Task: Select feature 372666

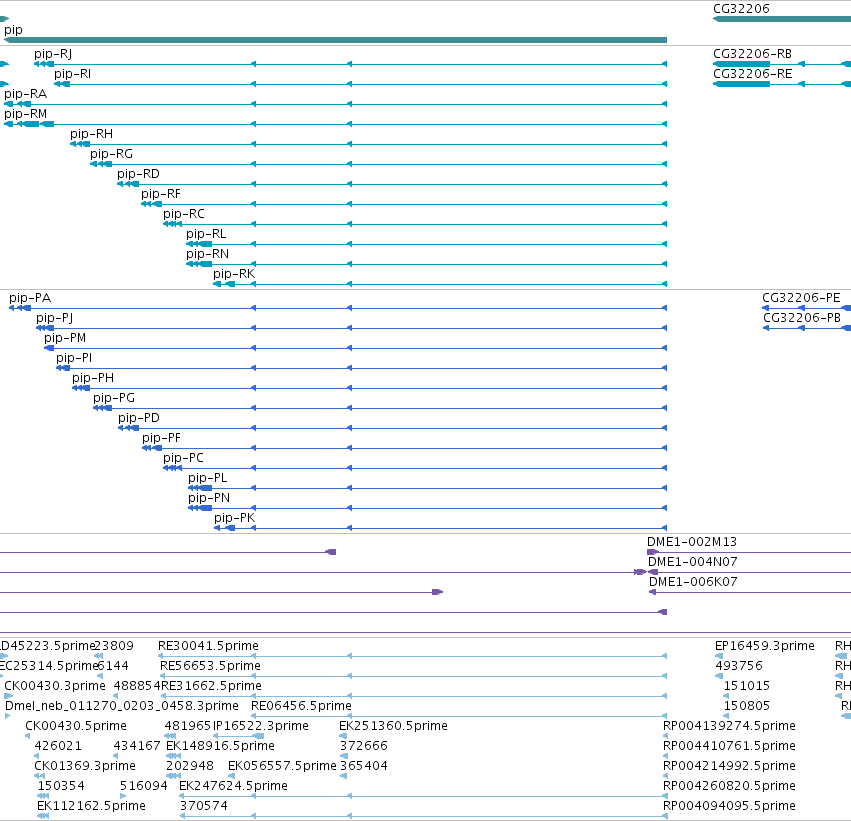Action: coord(364,746)
